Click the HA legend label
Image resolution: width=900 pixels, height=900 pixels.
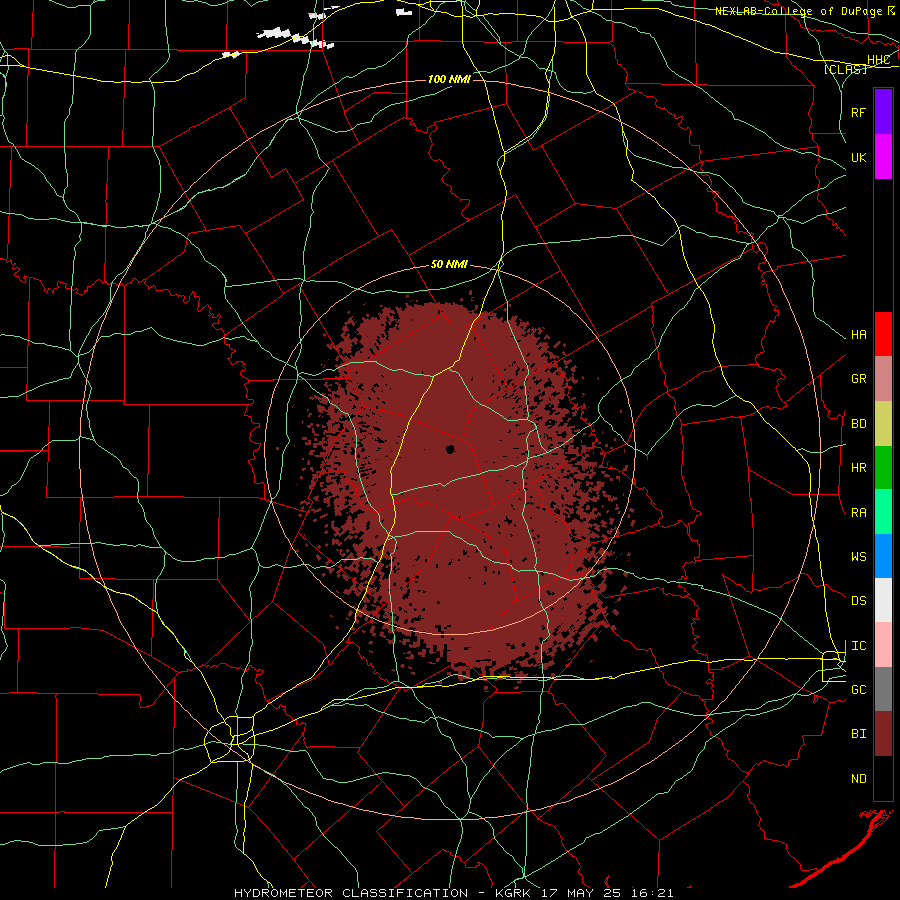click(x=858, y=334)
